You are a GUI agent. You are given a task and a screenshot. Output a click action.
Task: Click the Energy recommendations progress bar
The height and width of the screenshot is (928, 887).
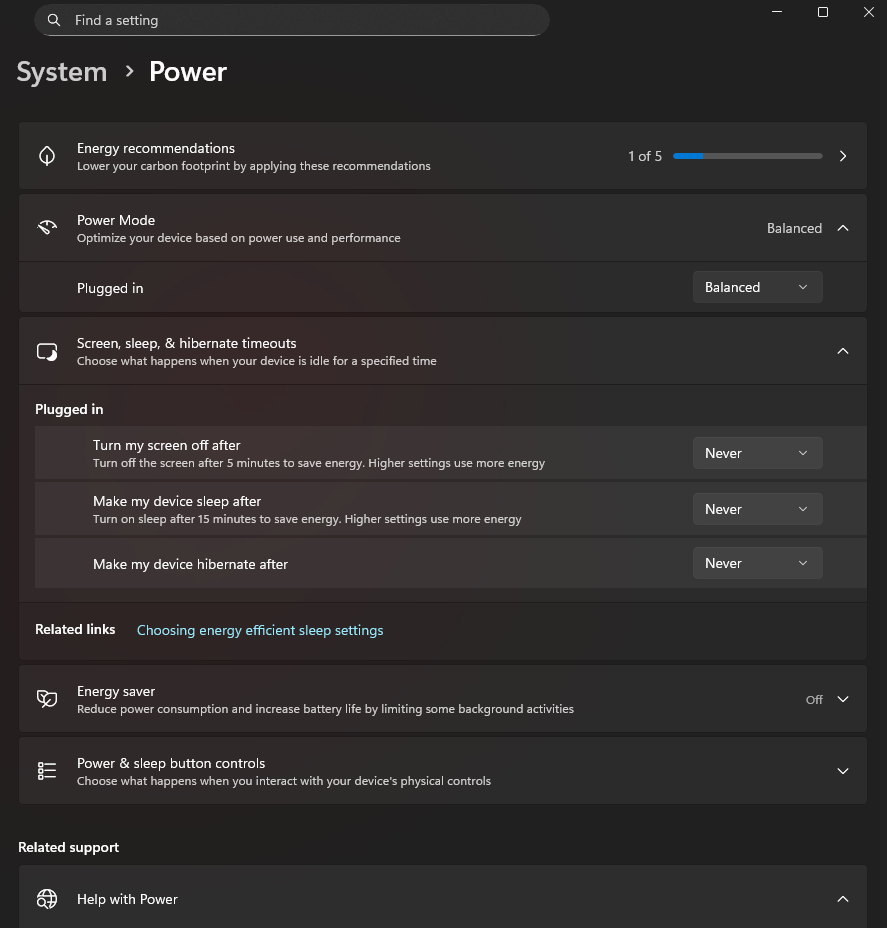coord(747,156)
